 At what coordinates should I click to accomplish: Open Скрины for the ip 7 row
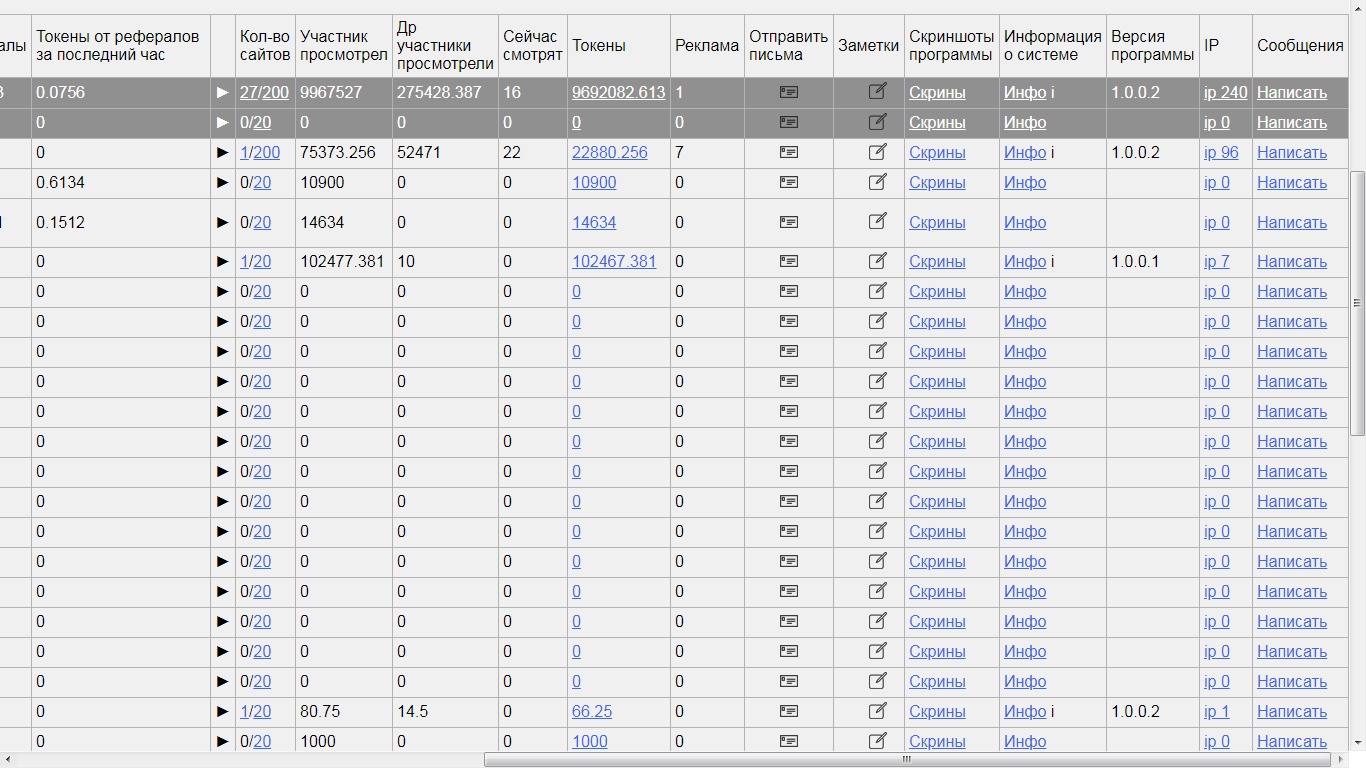[937, 261]
